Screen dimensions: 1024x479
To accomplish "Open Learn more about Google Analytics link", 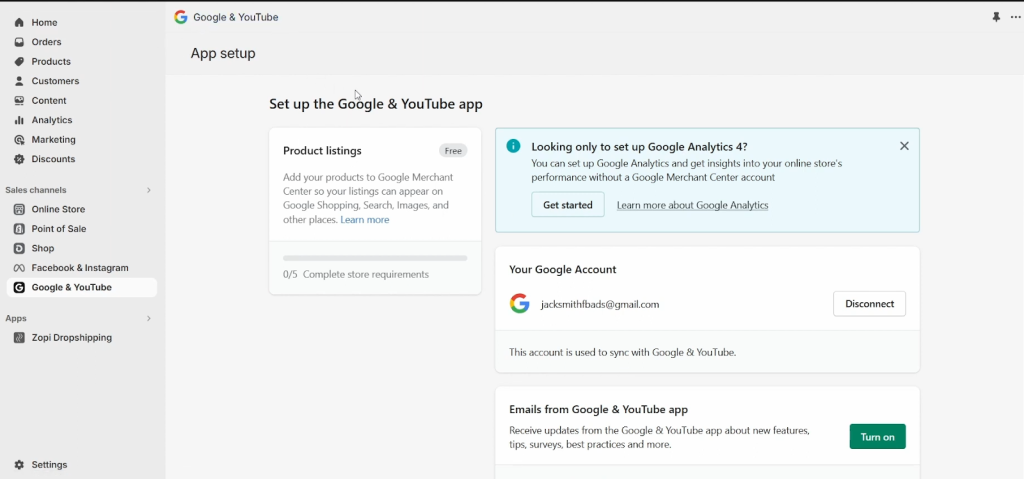I will click(x=692, y=205).
